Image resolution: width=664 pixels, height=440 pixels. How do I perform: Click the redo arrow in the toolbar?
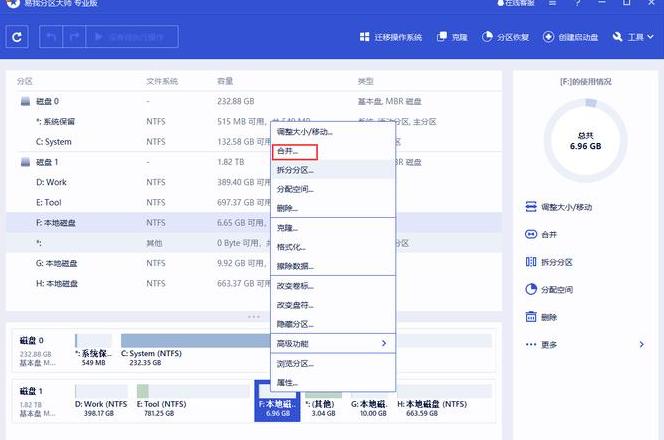[74, 37]
